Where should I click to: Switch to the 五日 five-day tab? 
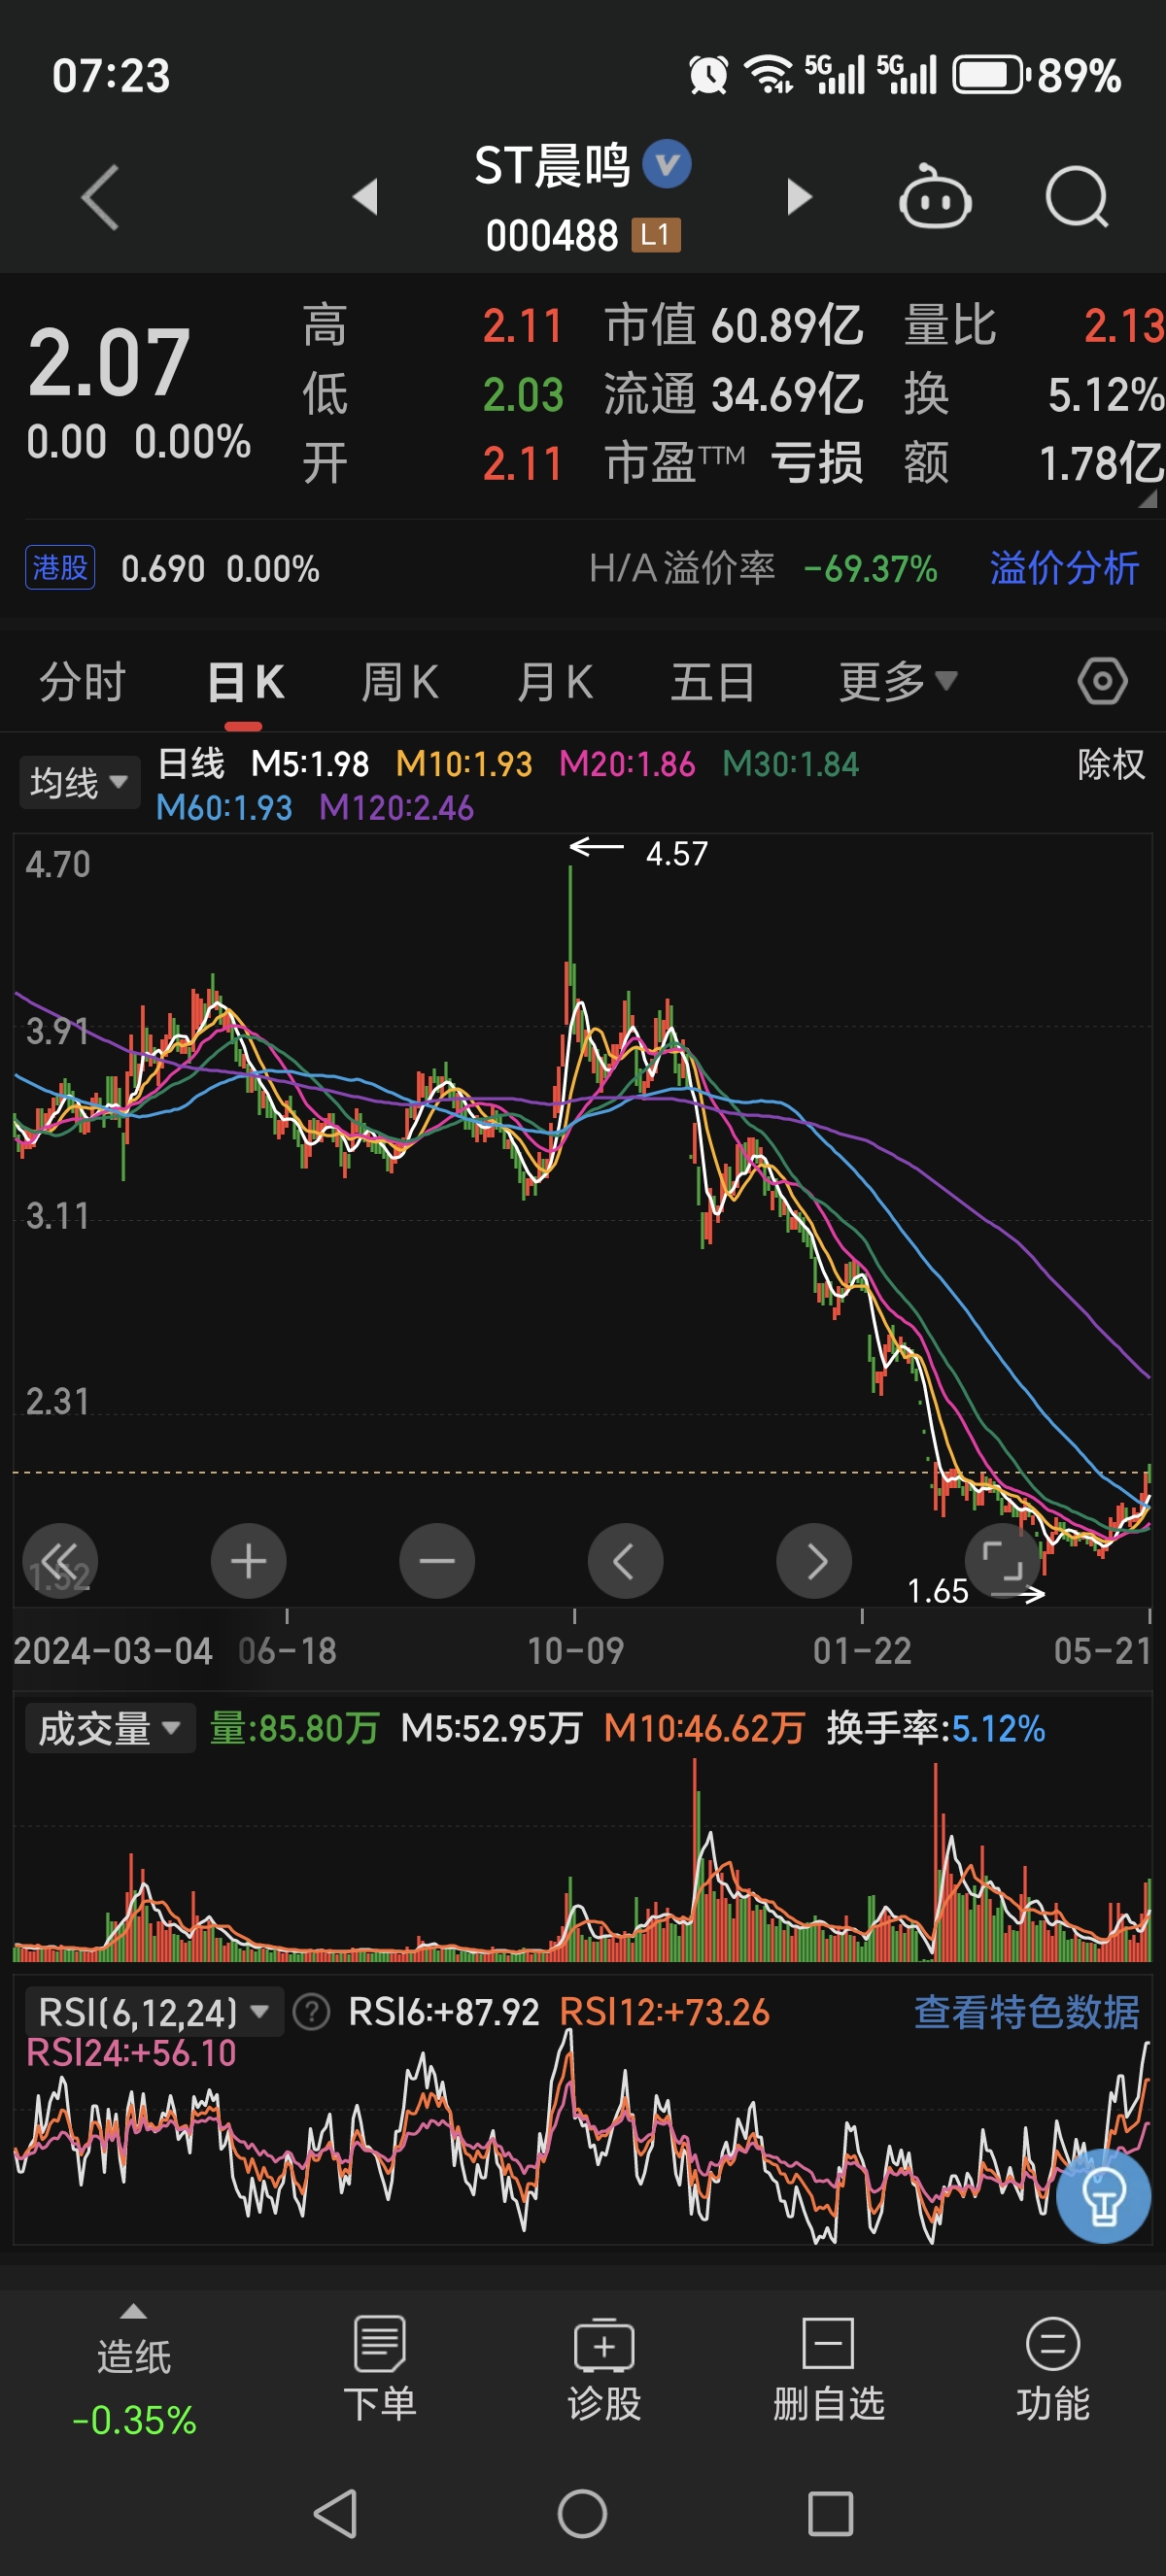712,682
